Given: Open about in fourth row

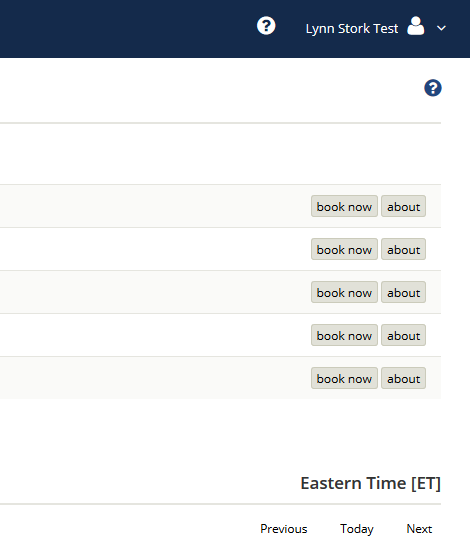Looking at the screenshot, I should pos(403,335).
